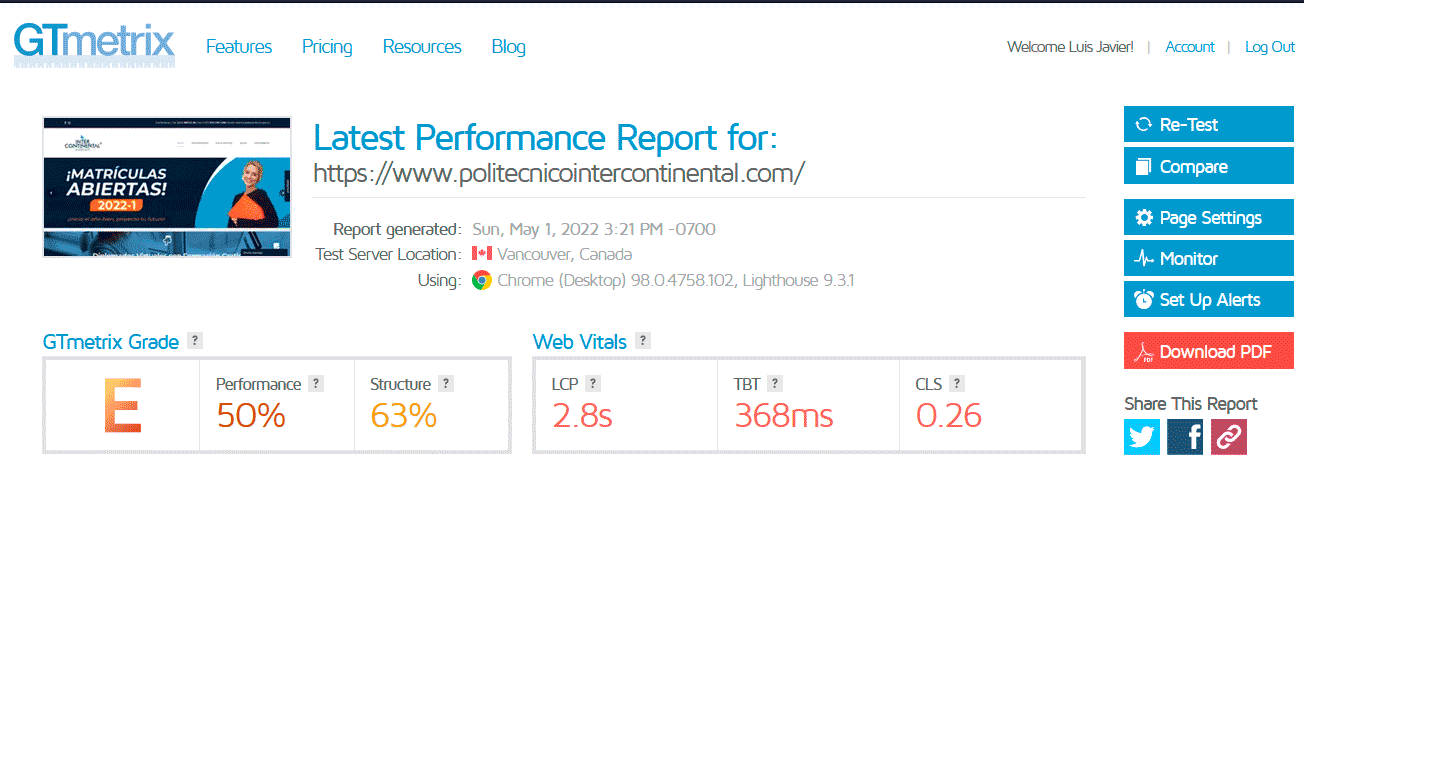Click the Download PDF icon
The height and width of the screenshot is (776, 1440).
(1143, 350)
